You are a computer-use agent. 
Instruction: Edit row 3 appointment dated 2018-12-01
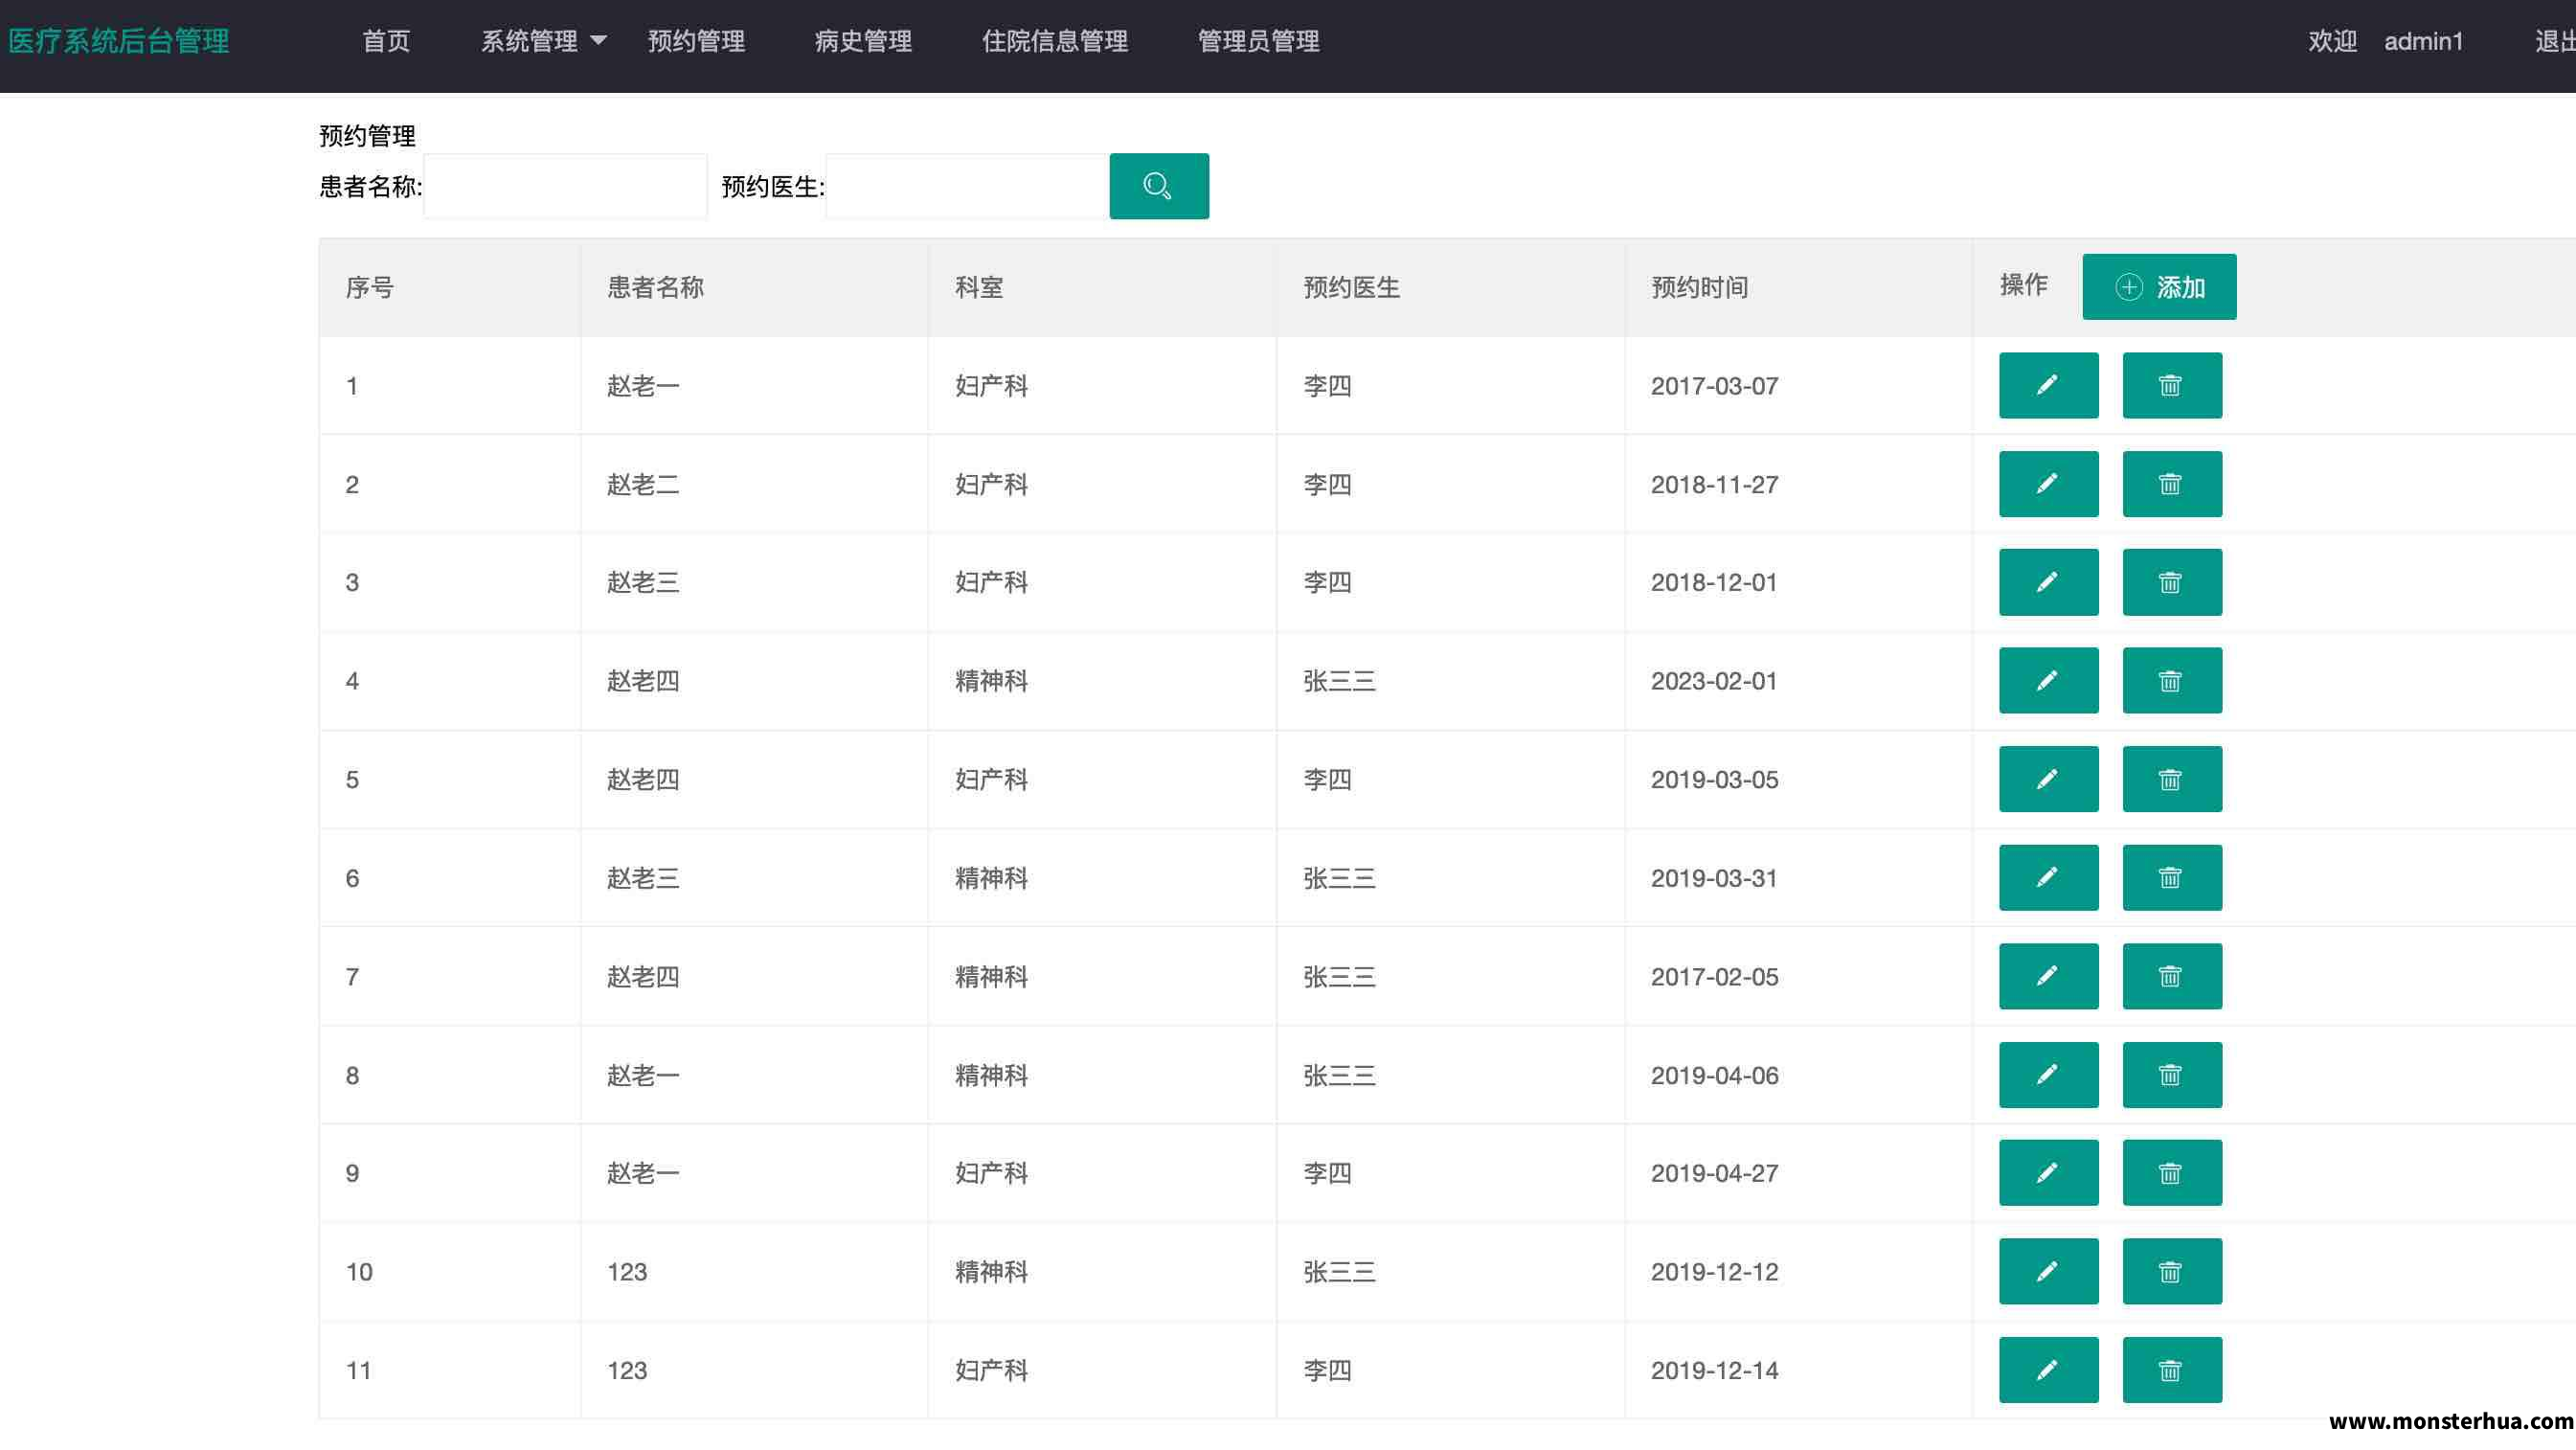coord(2048,582)
